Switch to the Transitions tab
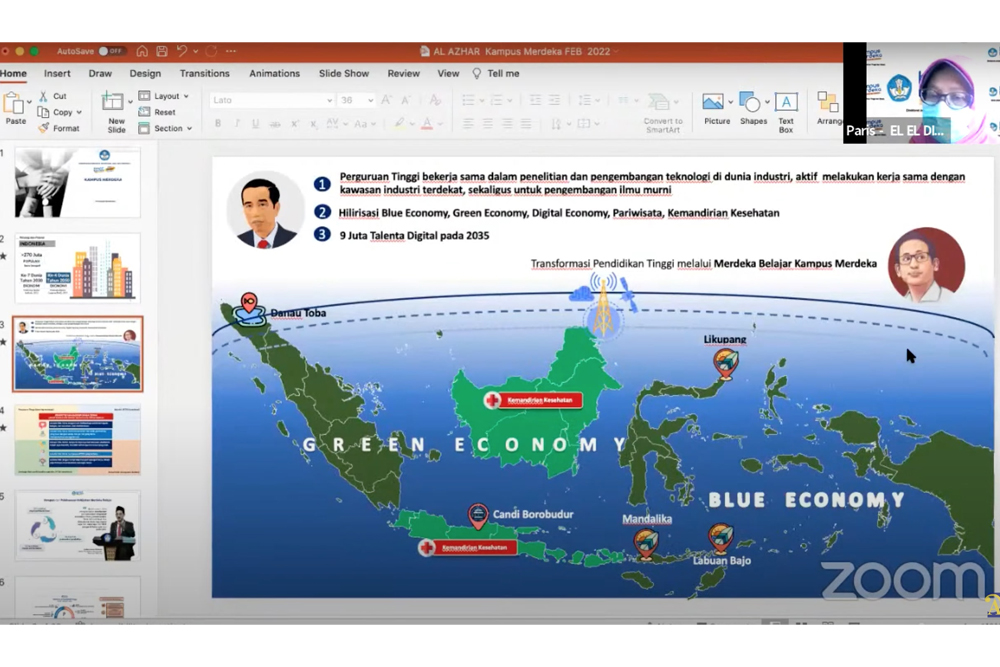This screenshot has height=667, width=1000. point(204,73)
